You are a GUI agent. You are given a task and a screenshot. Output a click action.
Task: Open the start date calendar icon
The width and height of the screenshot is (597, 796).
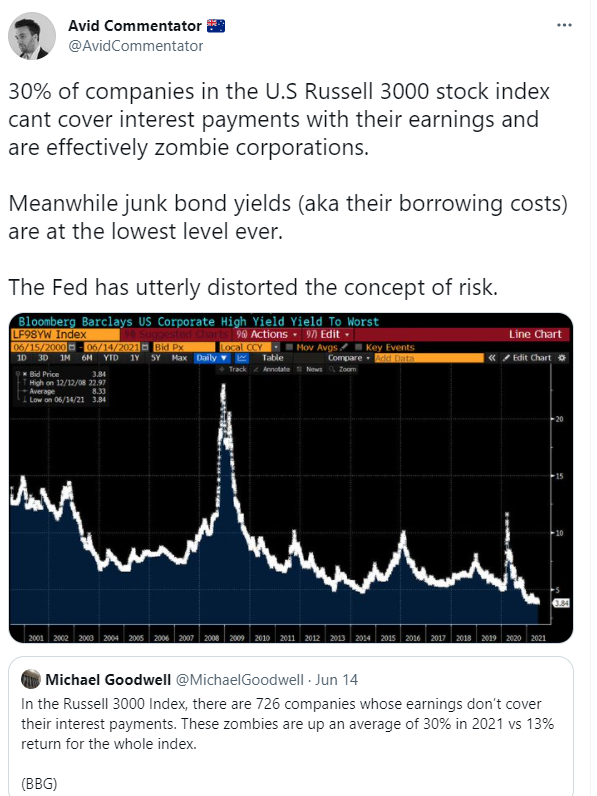[x=72, y=347]
